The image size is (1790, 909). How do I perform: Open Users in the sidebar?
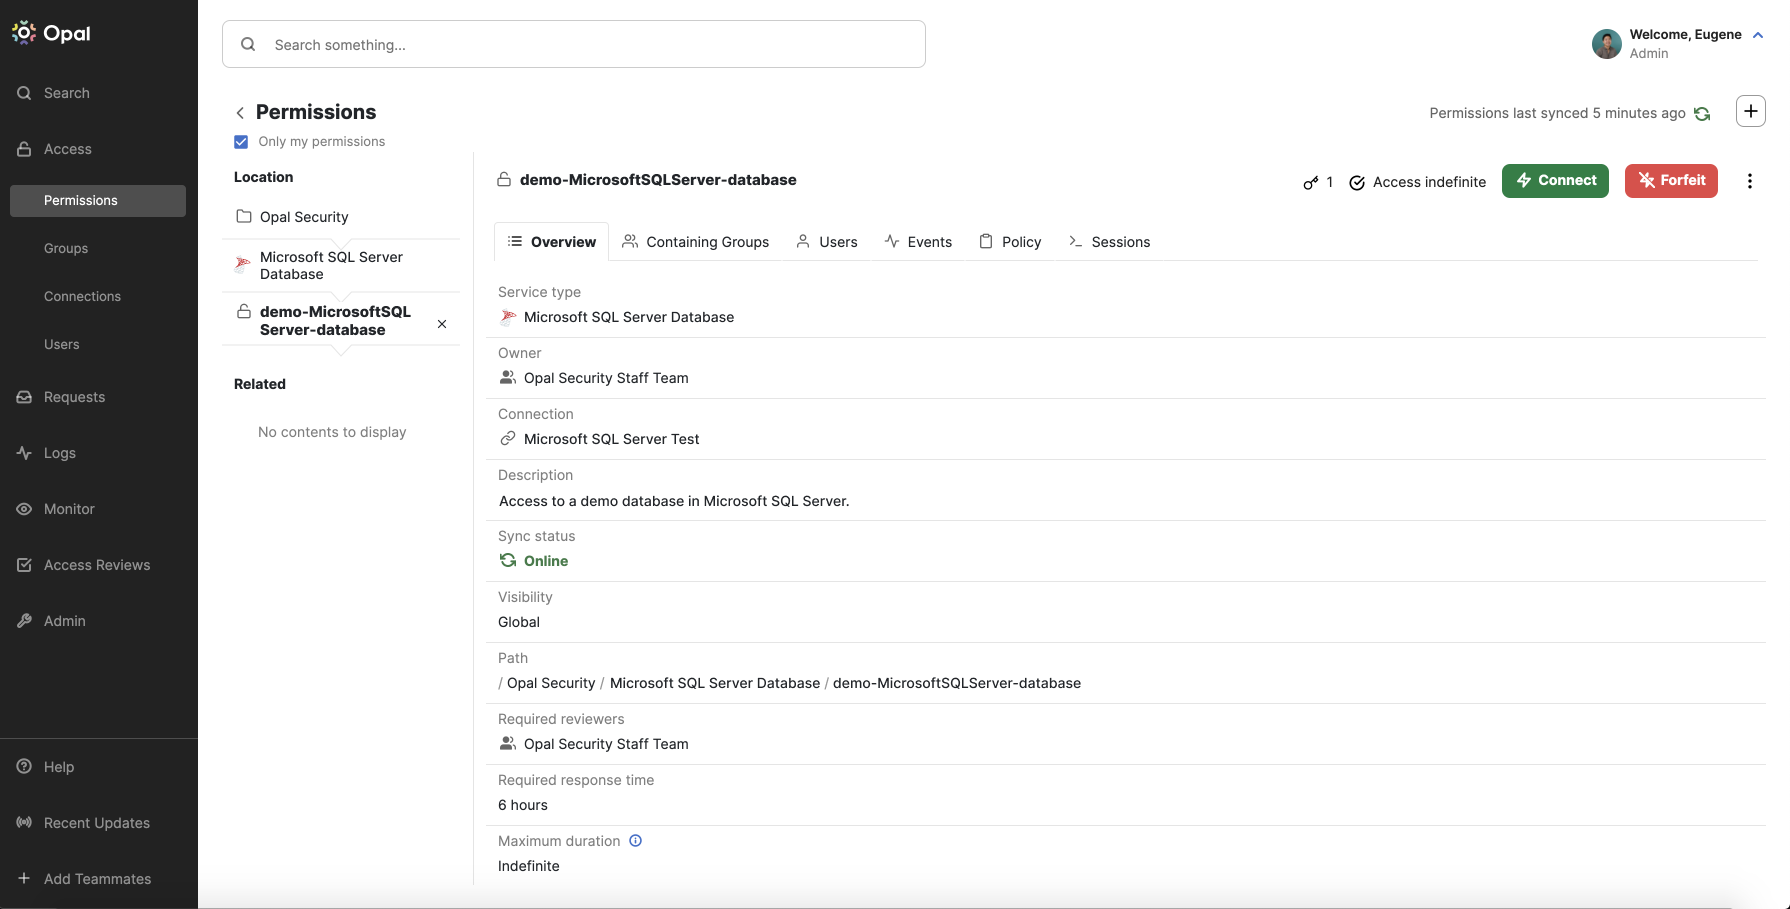point(62,345)
